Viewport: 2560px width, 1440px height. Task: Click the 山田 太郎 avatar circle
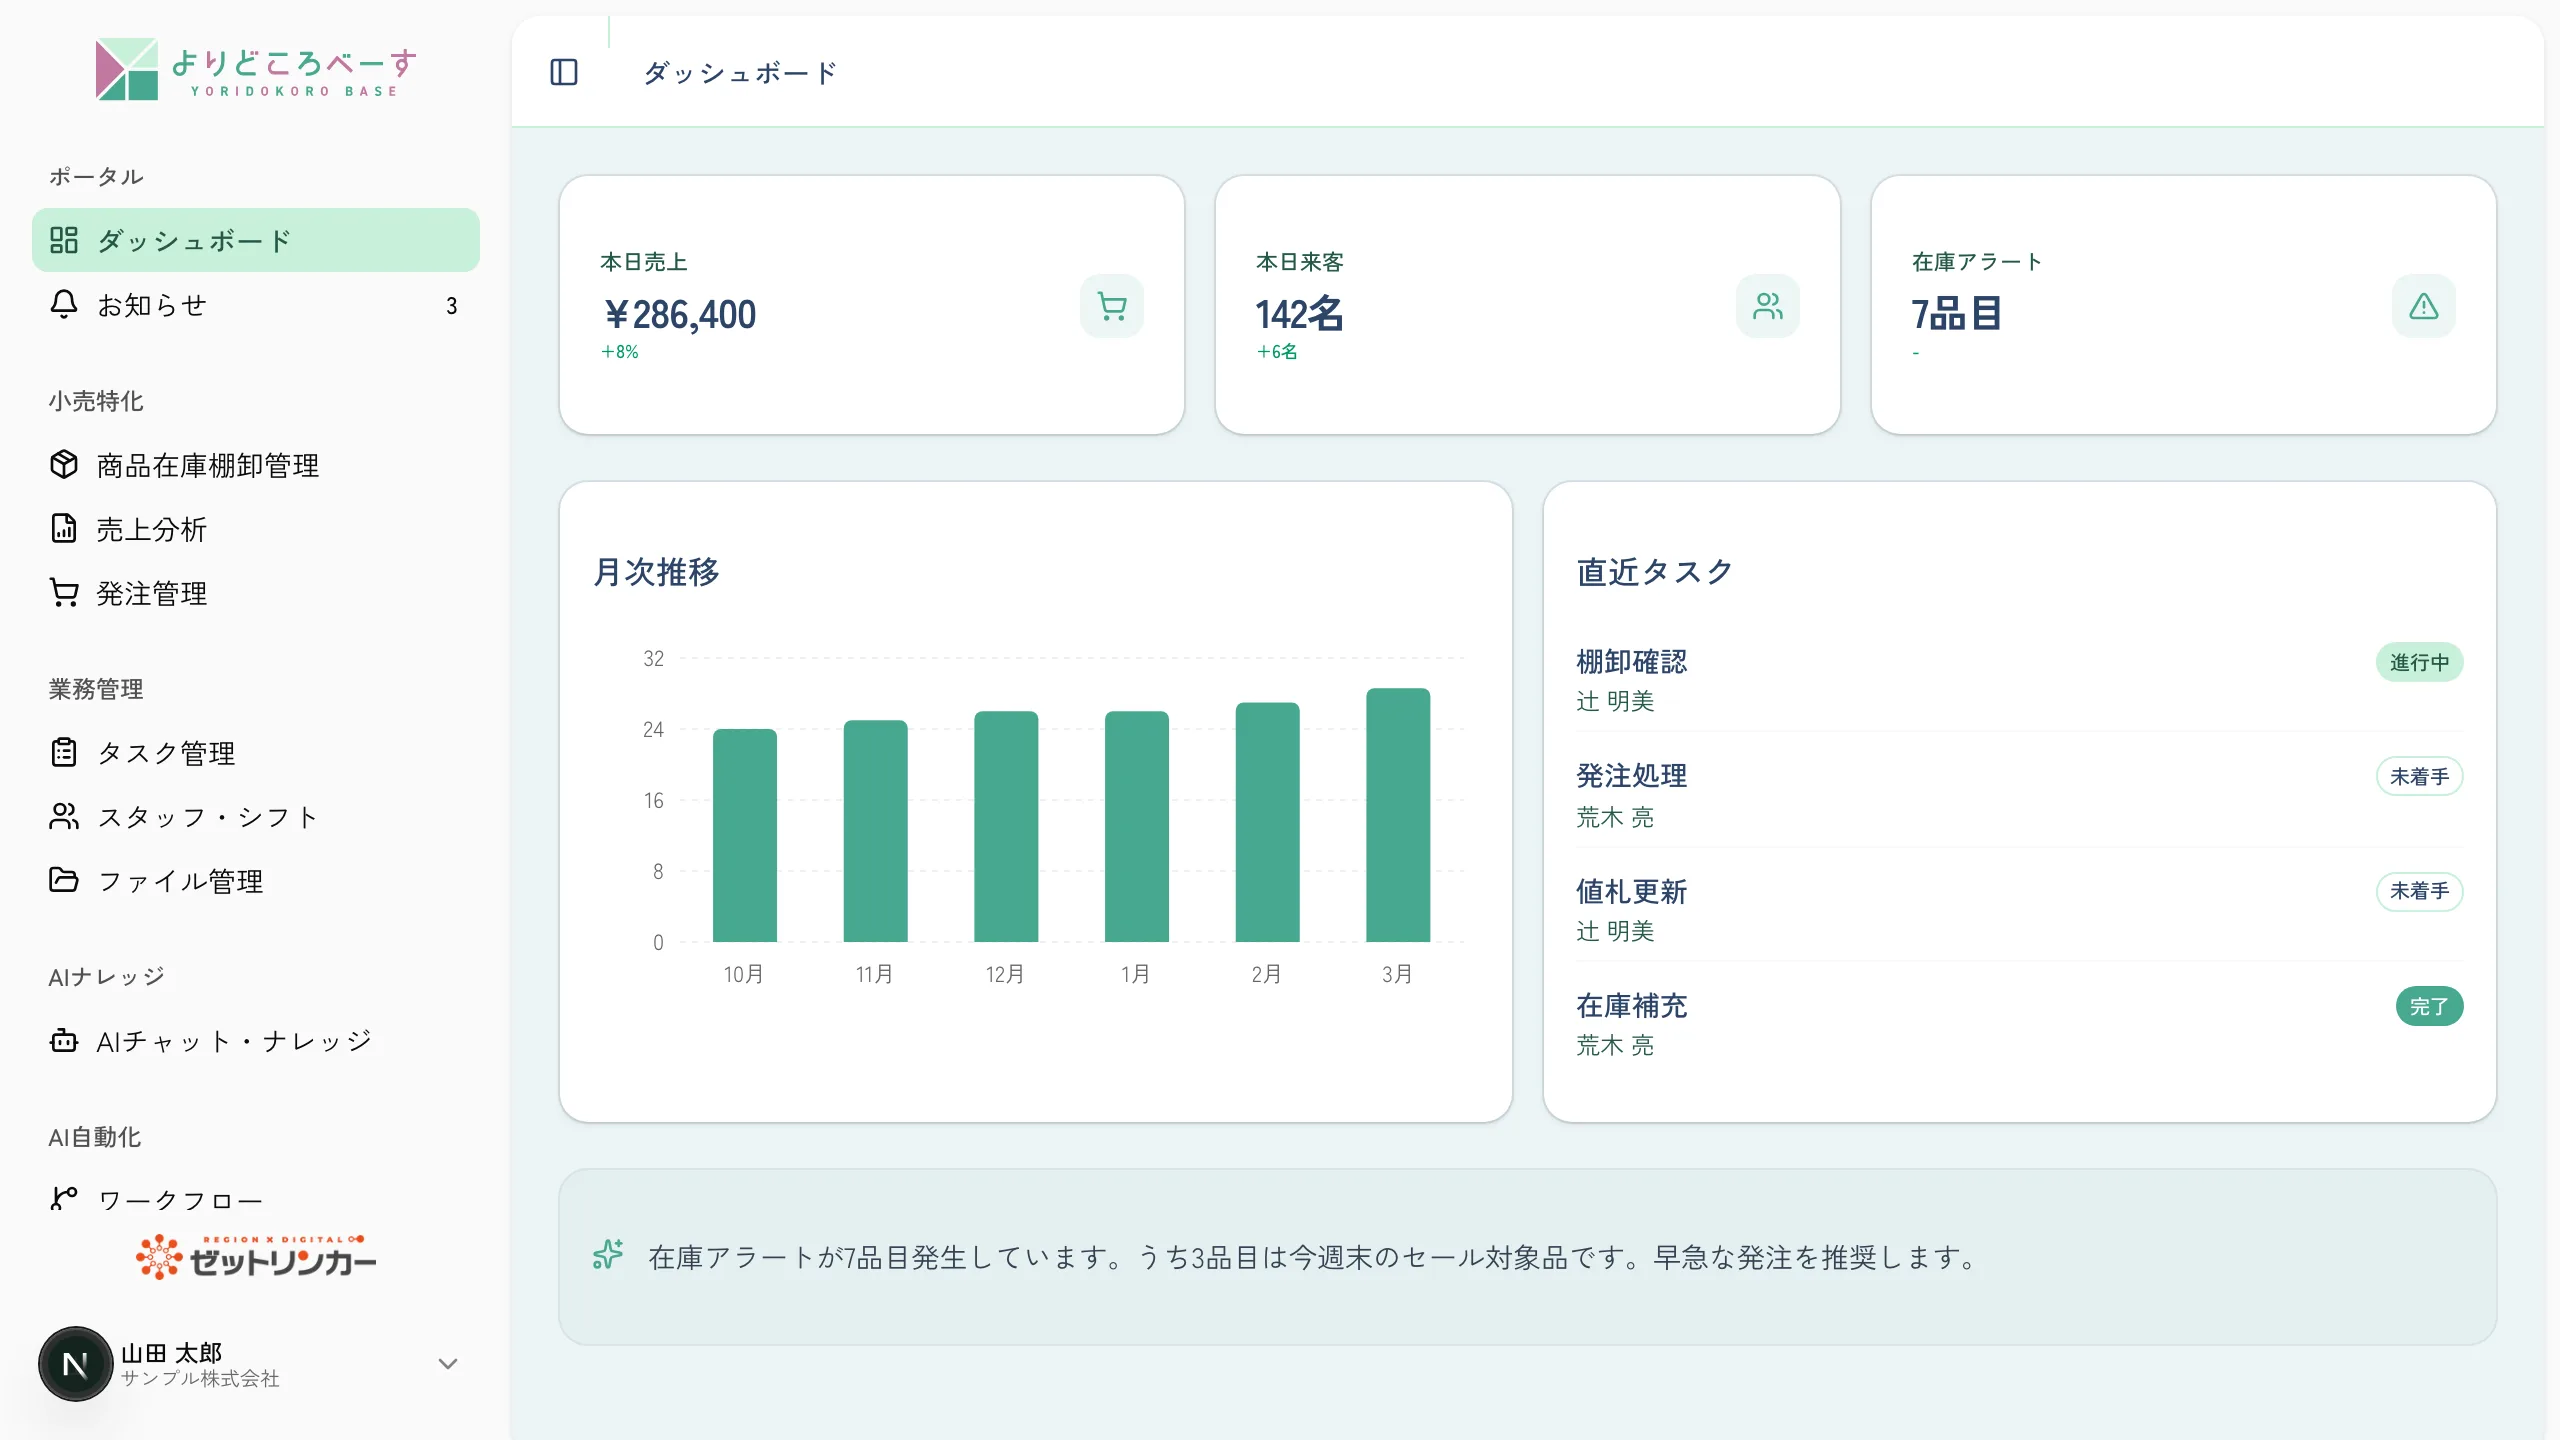pyautogui.click(x=75, y=1364)
